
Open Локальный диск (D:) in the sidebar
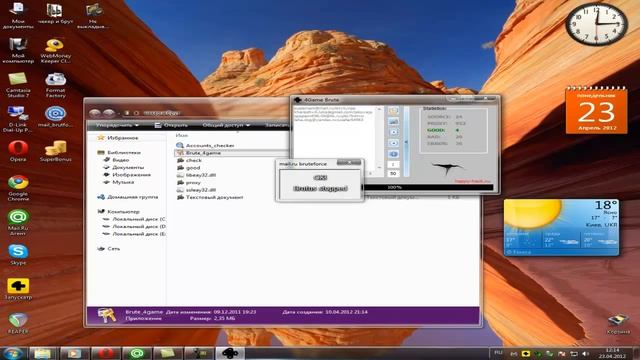coord(134,227)
